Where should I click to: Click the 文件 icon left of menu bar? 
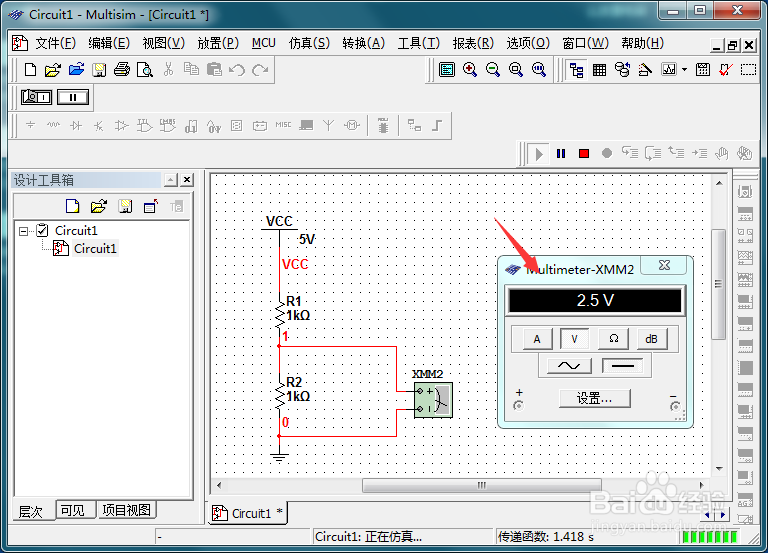click(x=20, y=43)
